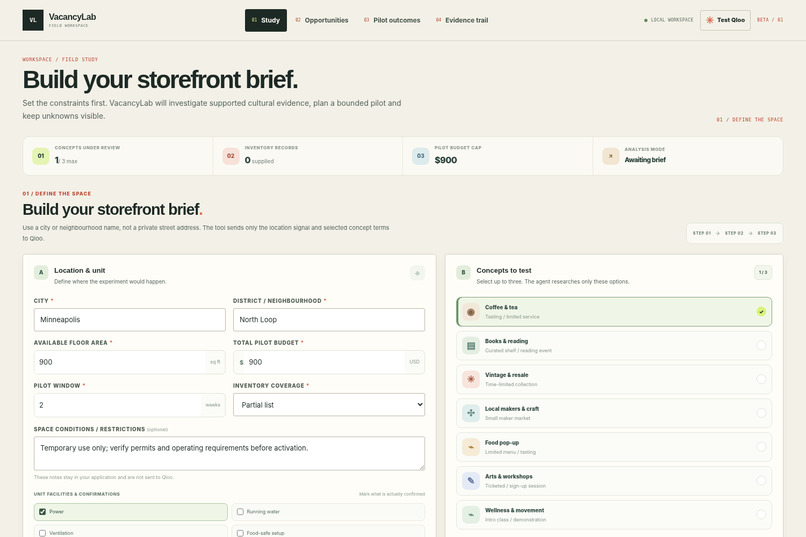Open the Inventory coverage dropdown
Viewport: 806px width, 537px height.
click(x=329, y=405)
